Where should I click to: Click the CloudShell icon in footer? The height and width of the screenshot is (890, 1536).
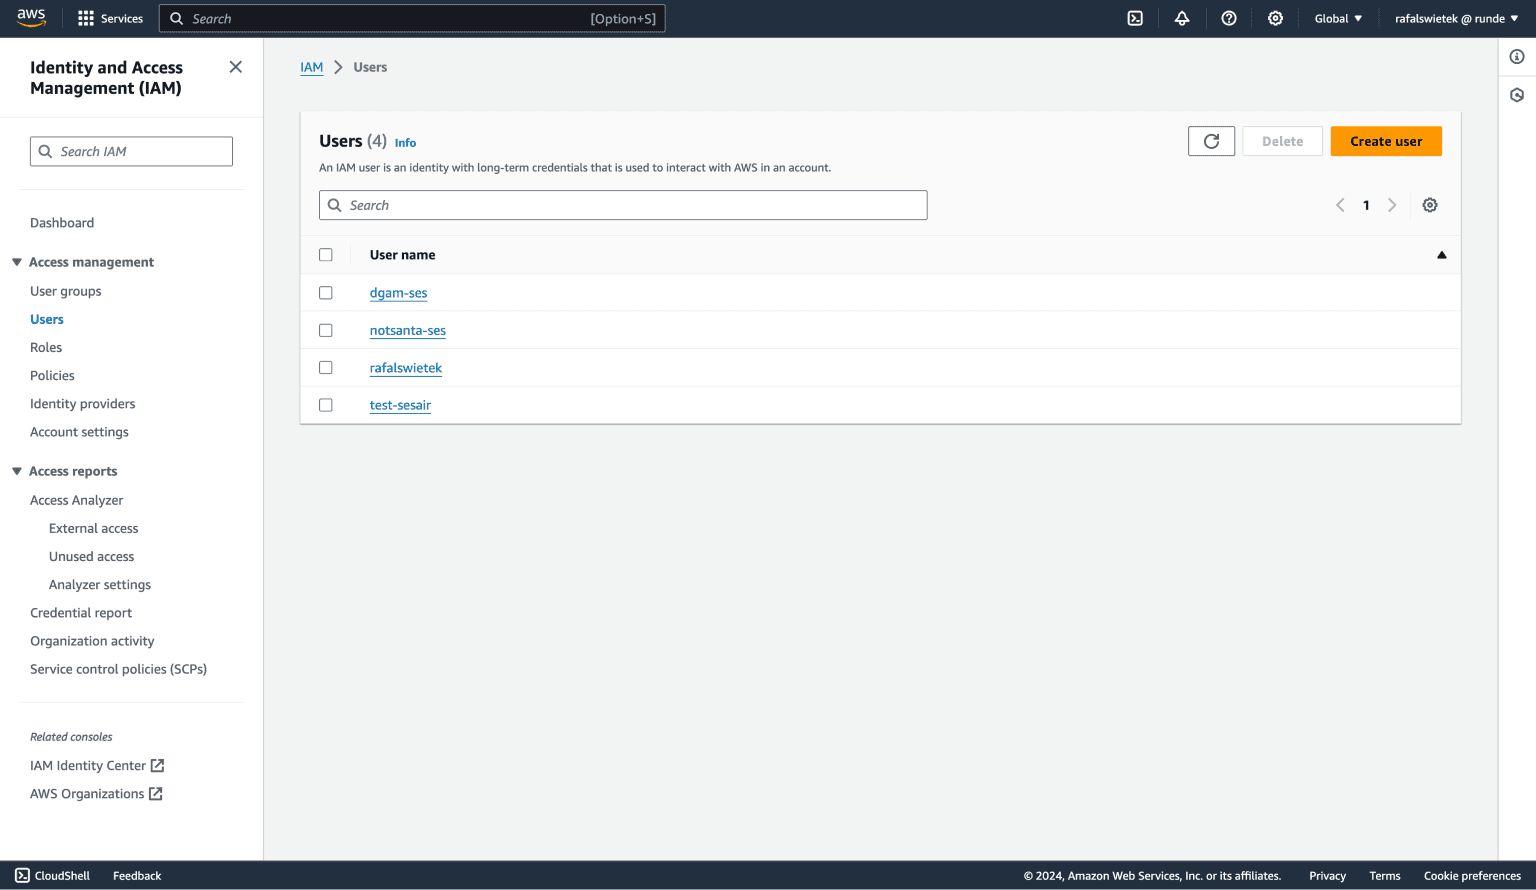tap(22, 875)
